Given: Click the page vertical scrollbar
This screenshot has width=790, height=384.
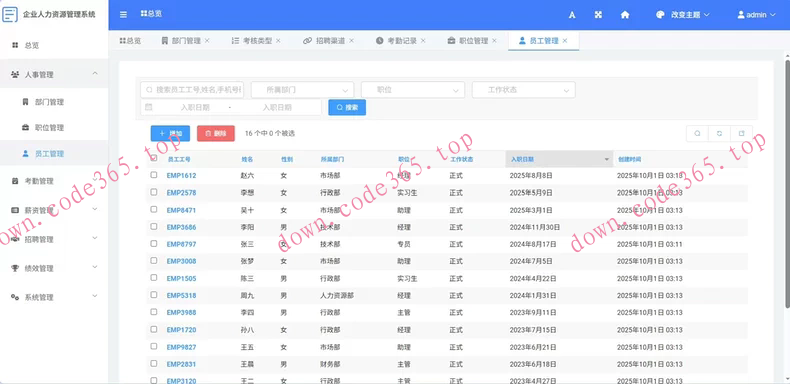Looking at the screenshot, I should [787, 184].
